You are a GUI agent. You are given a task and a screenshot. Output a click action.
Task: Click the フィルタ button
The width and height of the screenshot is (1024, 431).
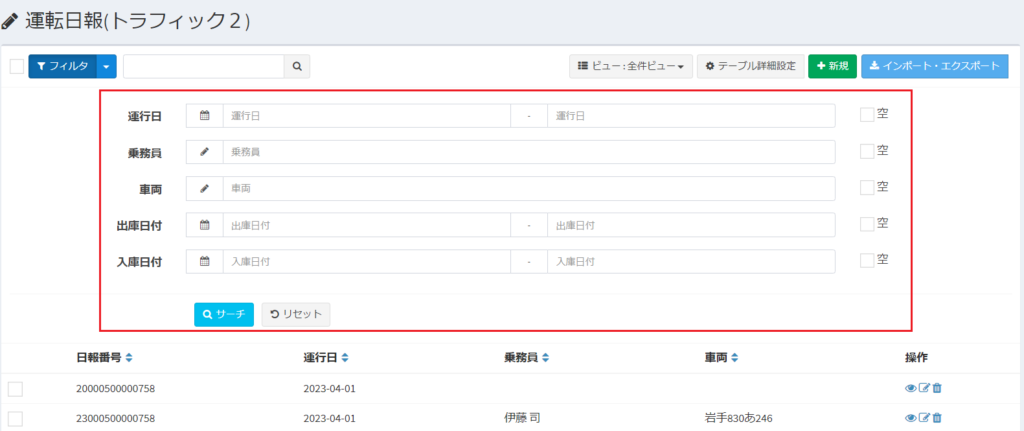(x=63, y=67)
